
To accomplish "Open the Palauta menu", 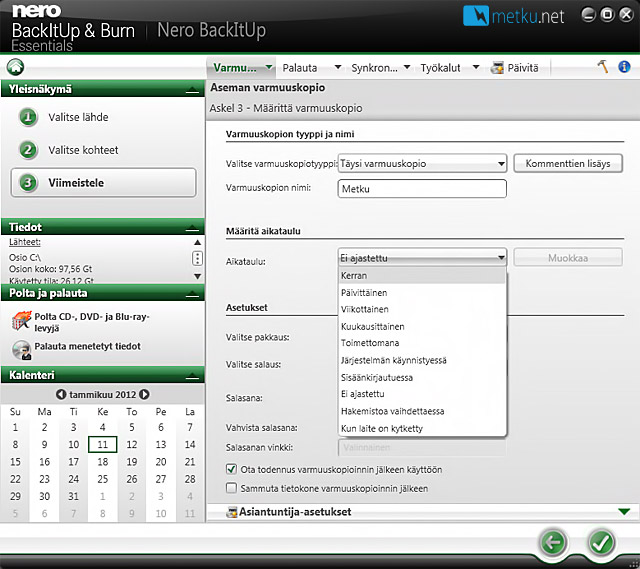I will (300, 68).
